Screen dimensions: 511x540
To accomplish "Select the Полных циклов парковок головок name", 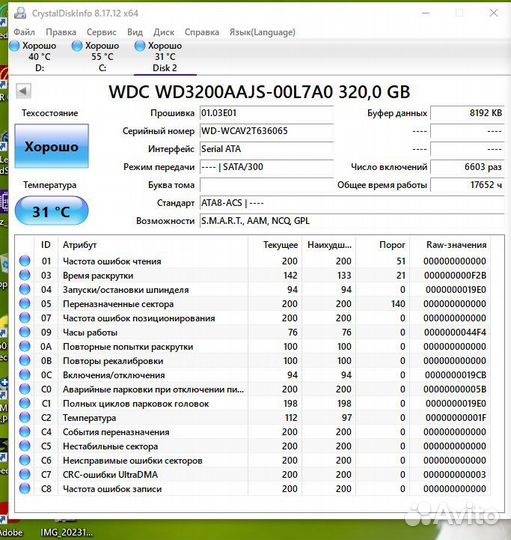I will click(136, 404).
